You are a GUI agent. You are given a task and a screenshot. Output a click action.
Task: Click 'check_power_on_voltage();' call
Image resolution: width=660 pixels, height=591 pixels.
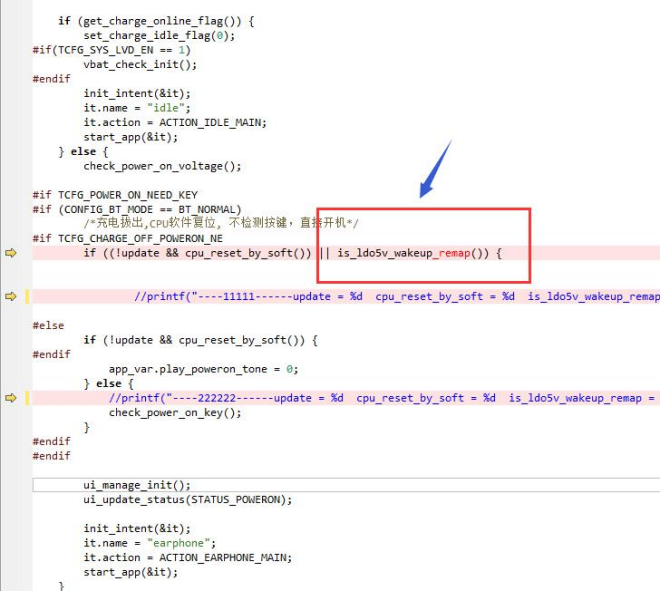click(162, 166)
